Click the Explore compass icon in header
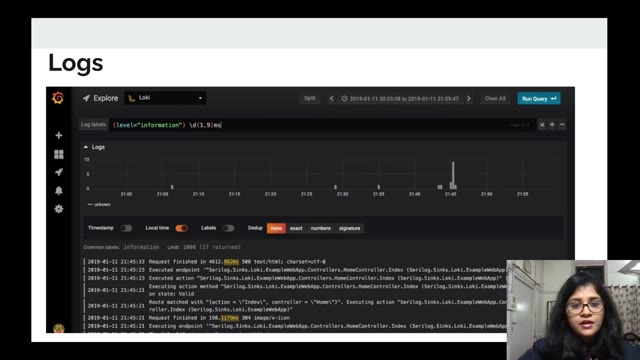This screenshot has width=640, height=360. [86, 98]
